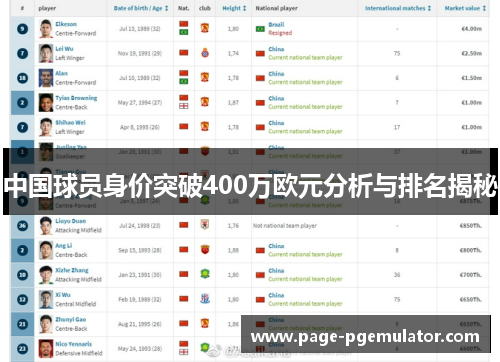500x362 pixels.
Task: Click Brazil national team link for Elkeson
Action: coord(276,25)
